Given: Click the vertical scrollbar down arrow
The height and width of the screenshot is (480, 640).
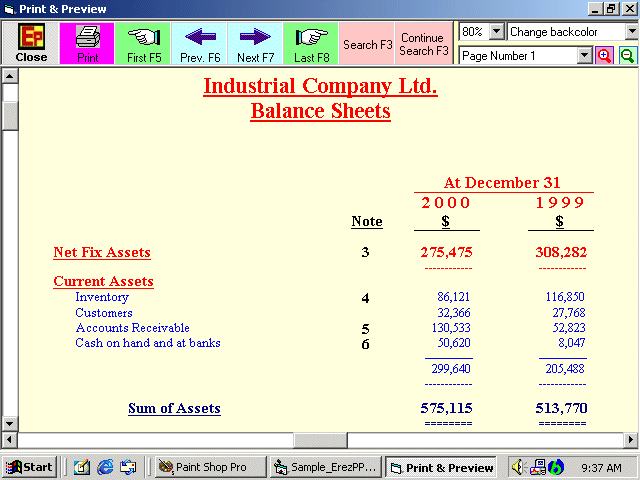Looking at the screenshot, I should [x=9, y=423].
